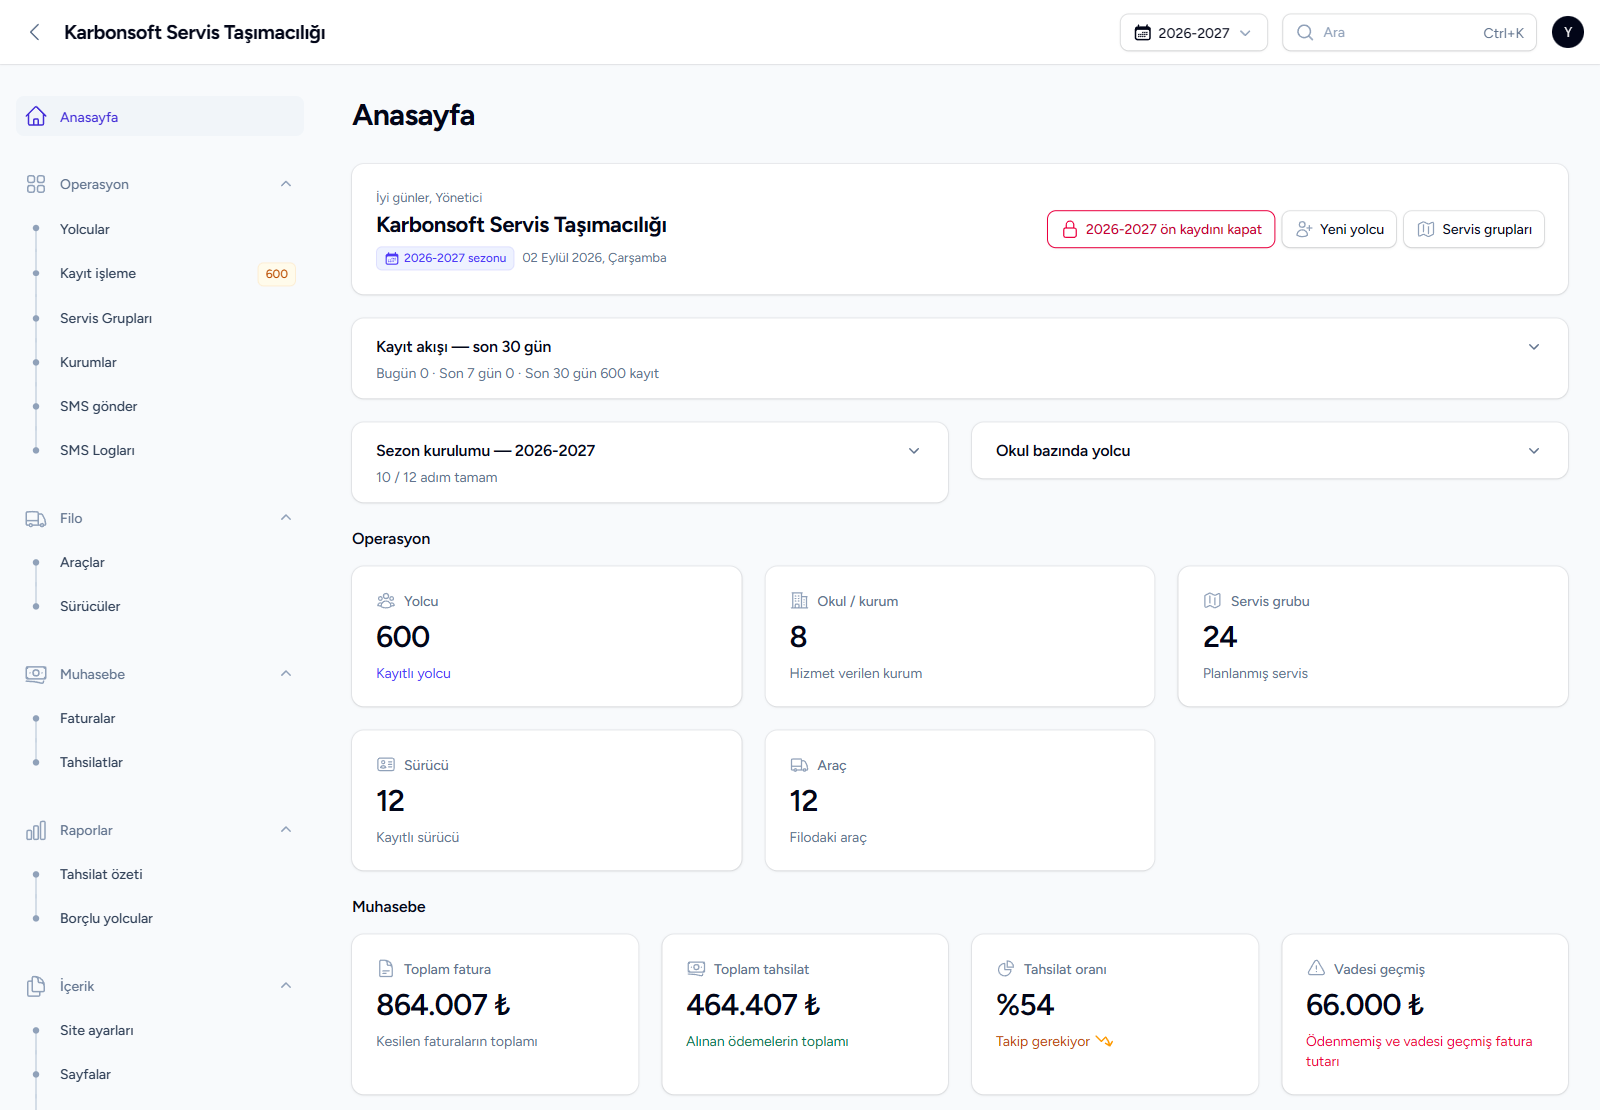Image resolution: width=1600 pixels, height=1110 pixels.
Task: Open Sayfalar in the sidebar
Action: [160, 1074]
